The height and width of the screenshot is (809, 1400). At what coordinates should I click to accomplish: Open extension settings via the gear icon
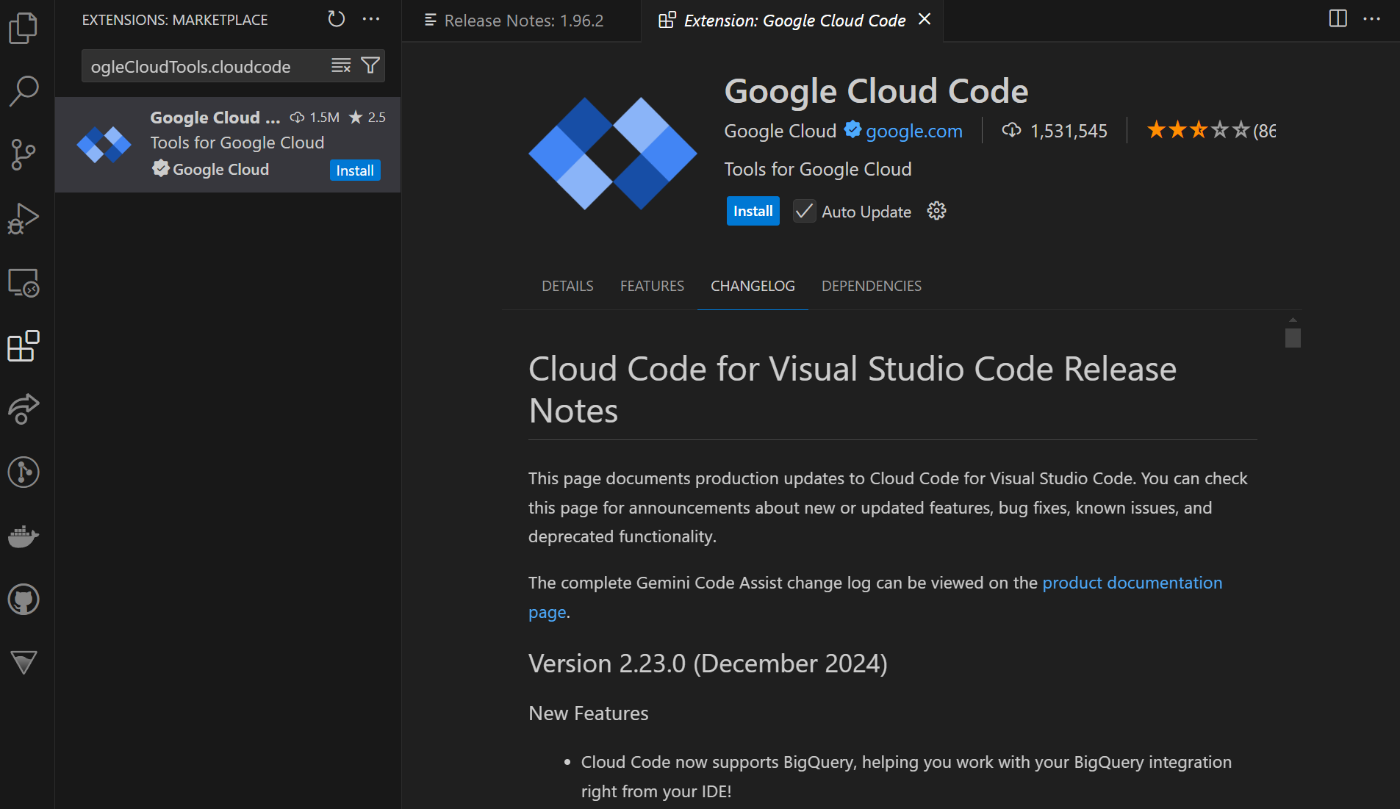pyautogui.click(x=936, y=210)
